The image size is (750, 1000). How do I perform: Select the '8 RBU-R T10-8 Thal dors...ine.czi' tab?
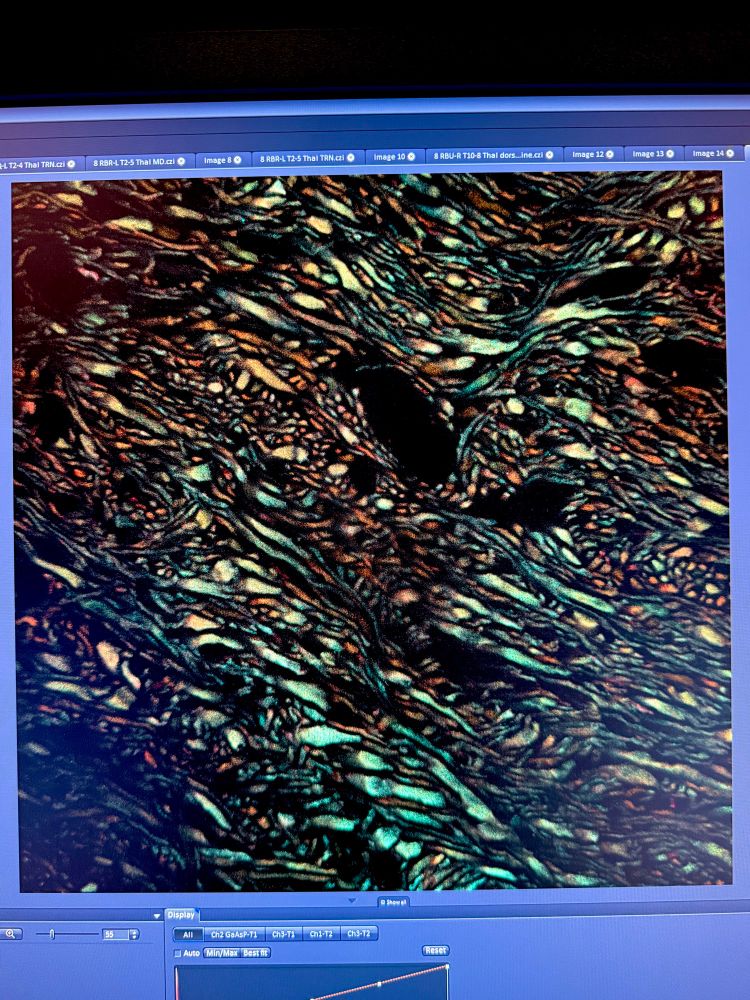(x=493, y=155)
